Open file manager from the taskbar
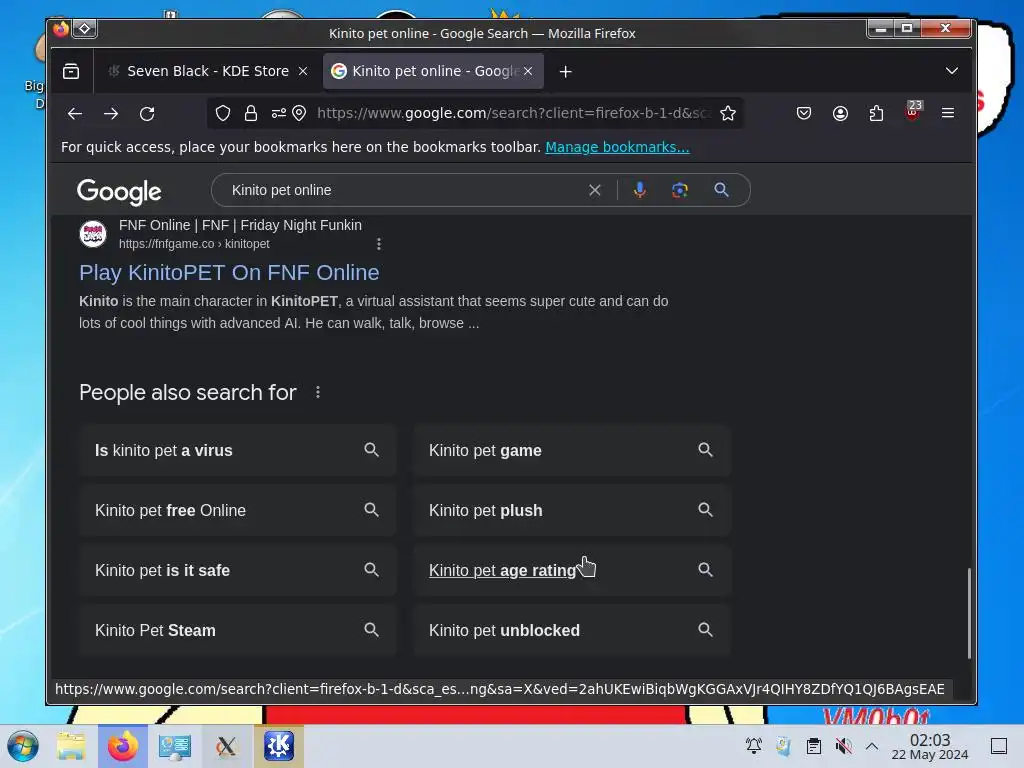The width and height of the screenshot is (1024, 768). [71, 746]
